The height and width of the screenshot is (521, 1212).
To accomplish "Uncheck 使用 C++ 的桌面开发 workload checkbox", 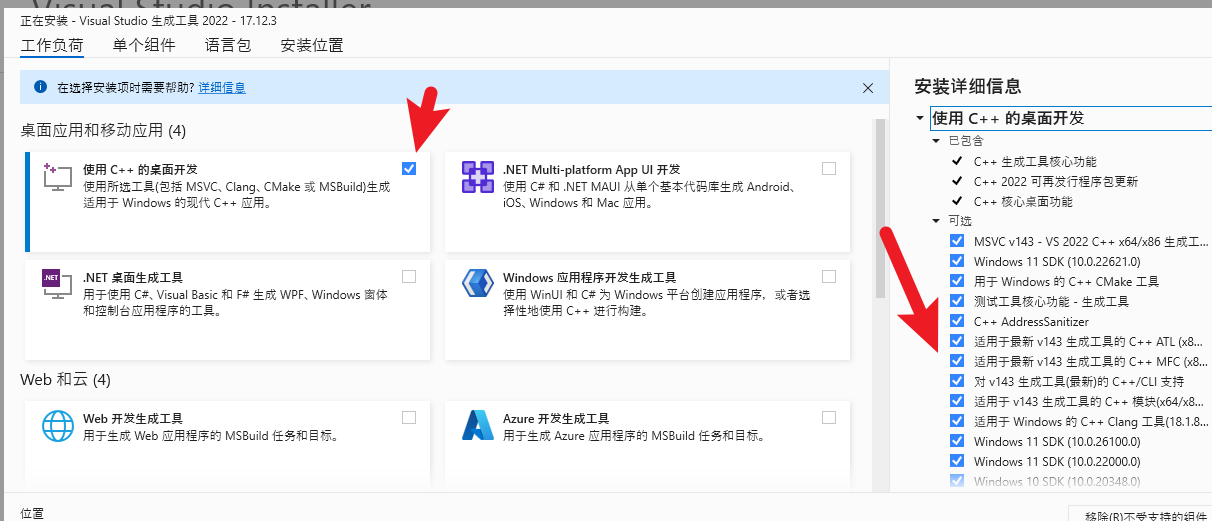I will click(x=409, y=168).
